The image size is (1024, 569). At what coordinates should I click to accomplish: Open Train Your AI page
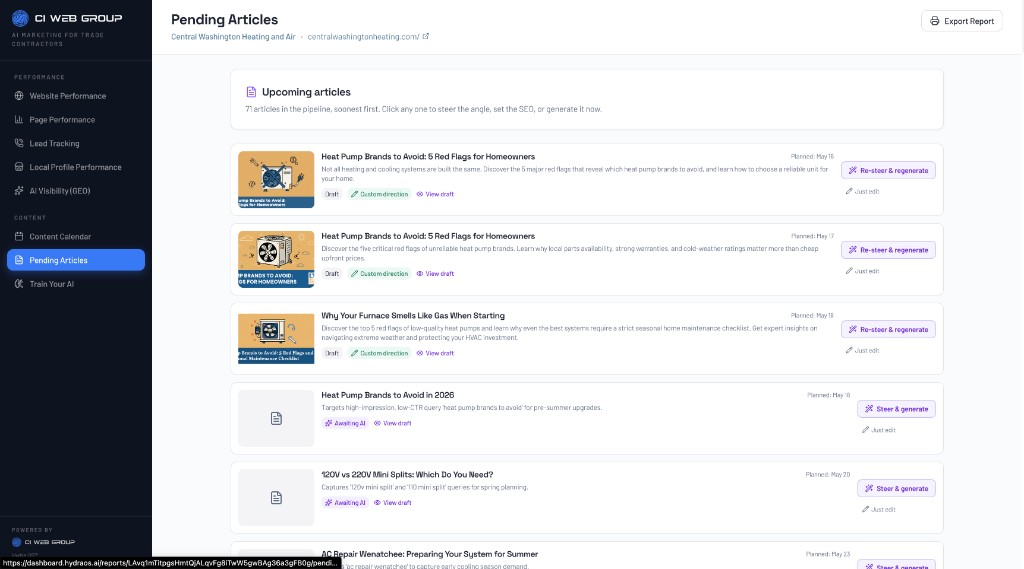click(76, 284)
